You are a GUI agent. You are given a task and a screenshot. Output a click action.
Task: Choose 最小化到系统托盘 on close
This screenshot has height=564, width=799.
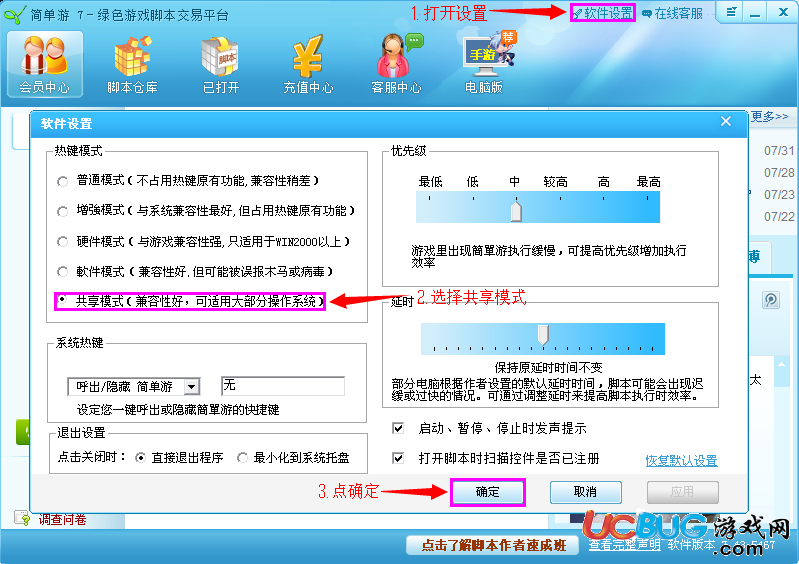point(243,458)
